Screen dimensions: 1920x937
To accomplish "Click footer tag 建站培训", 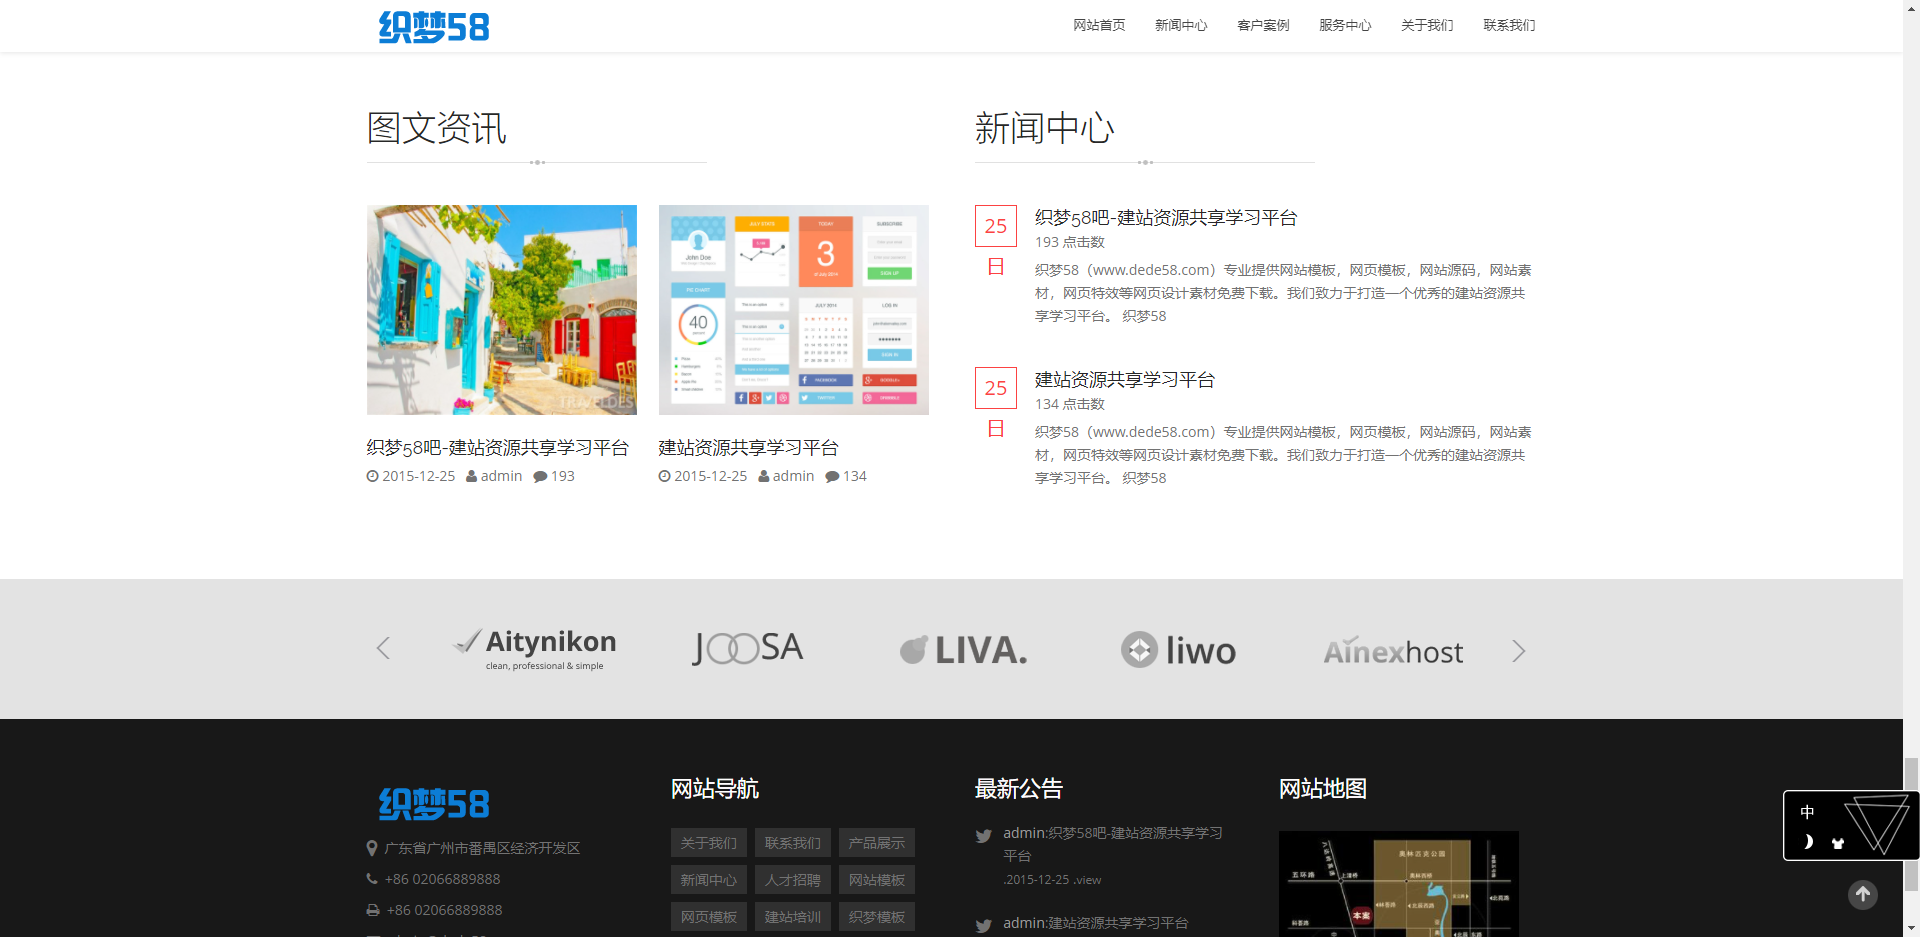I will (793, 917).
